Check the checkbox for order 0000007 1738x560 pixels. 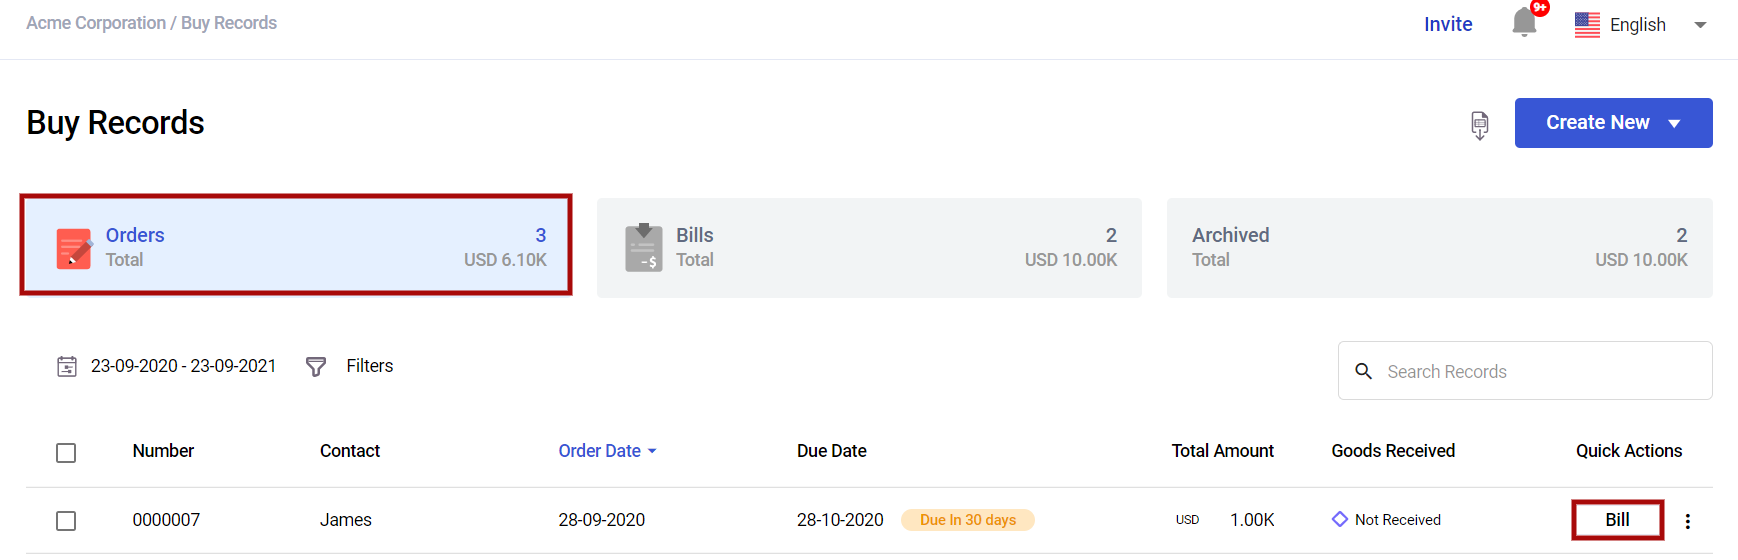point(66,521)
